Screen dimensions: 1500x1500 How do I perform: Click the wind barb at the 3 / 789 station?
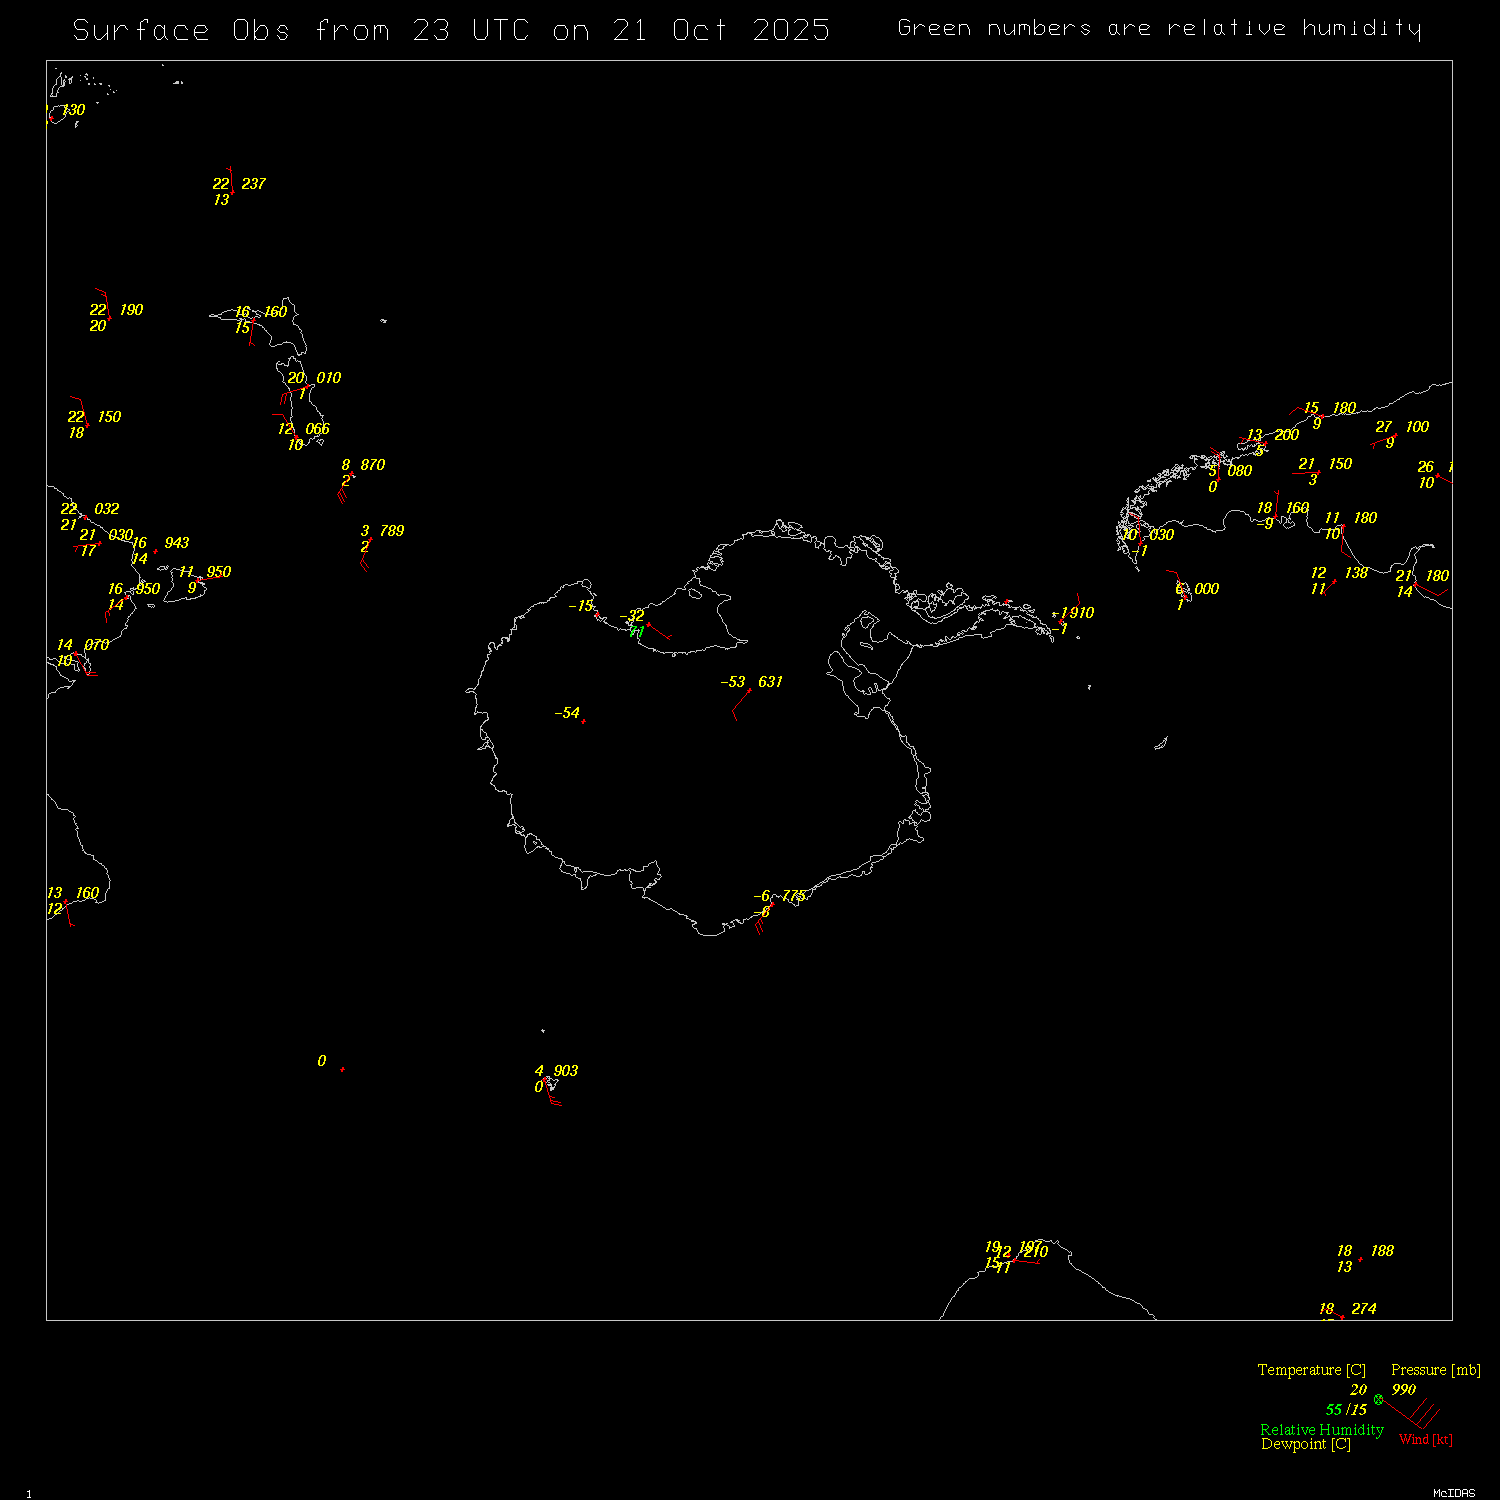coord(365,557)
